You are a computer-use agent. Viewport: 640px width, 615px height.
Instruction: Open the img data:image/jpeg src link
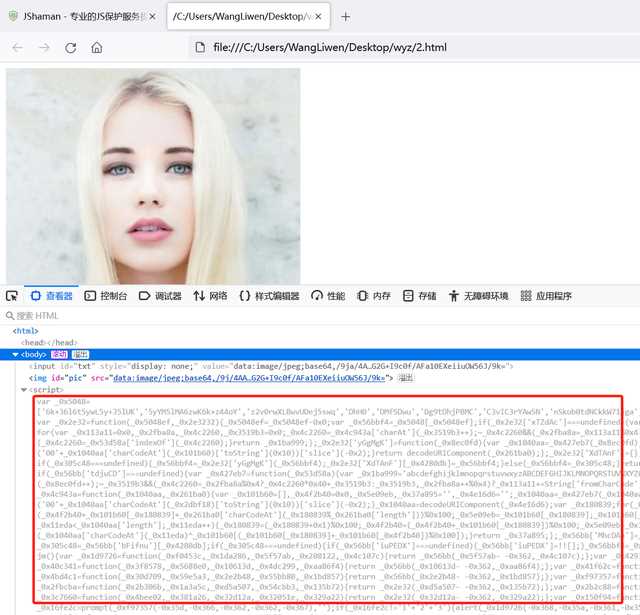[249, 378]
